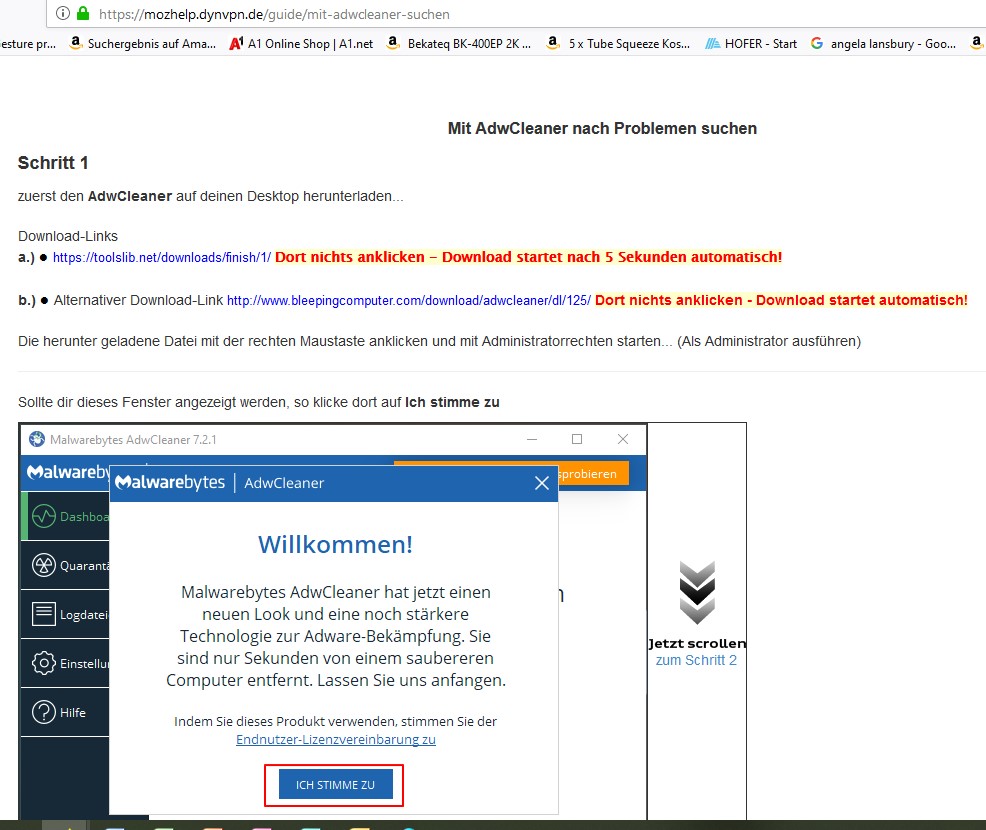Open the angela lansbury Google bookmark

coord(884,43)
